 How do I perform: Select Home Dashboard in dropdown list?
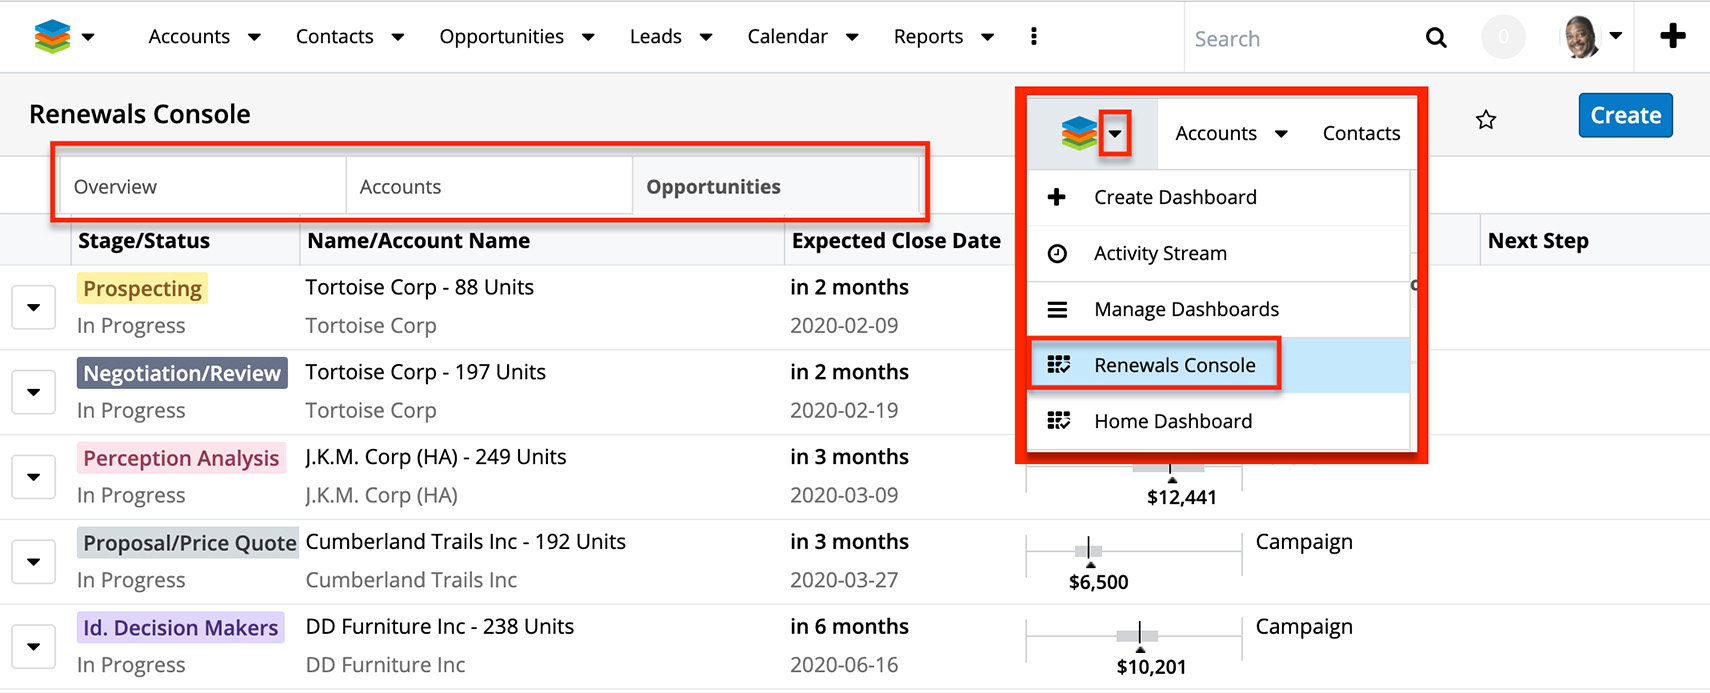pyautogui.click(x=1172, y=421)
